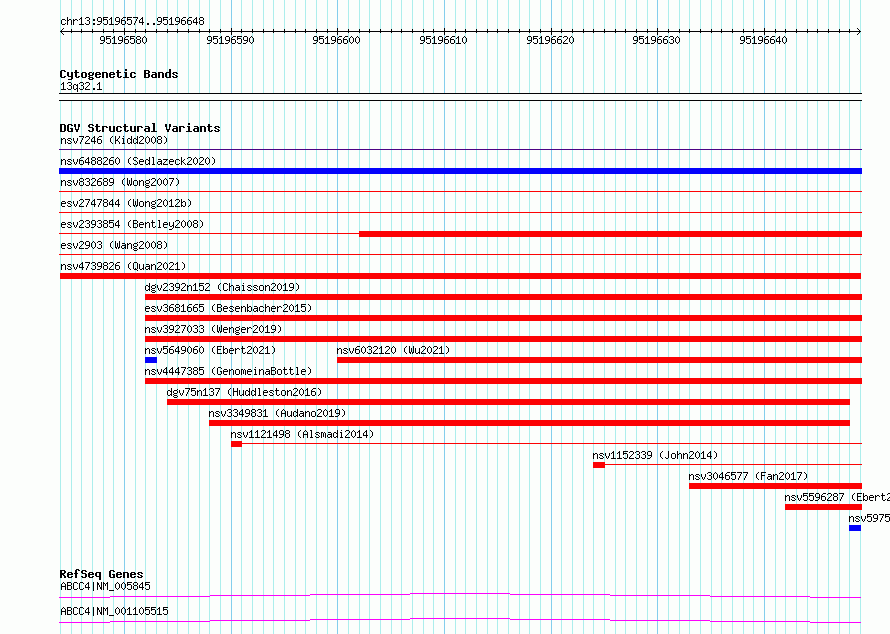Click the small red block of nsv1152339
Viewport: 890px width, 634px height.
point(599,465)
